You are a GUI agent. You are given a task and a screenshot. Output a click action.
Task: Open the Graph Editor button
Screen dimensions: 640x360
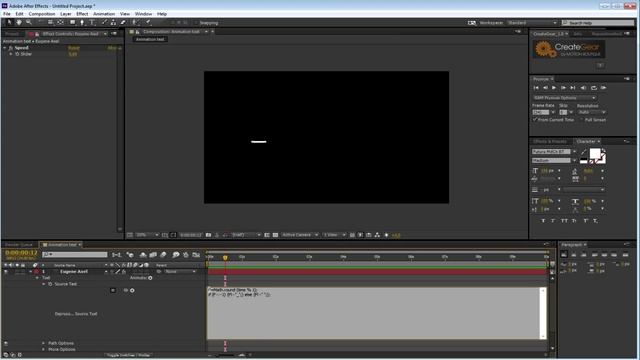196,255
